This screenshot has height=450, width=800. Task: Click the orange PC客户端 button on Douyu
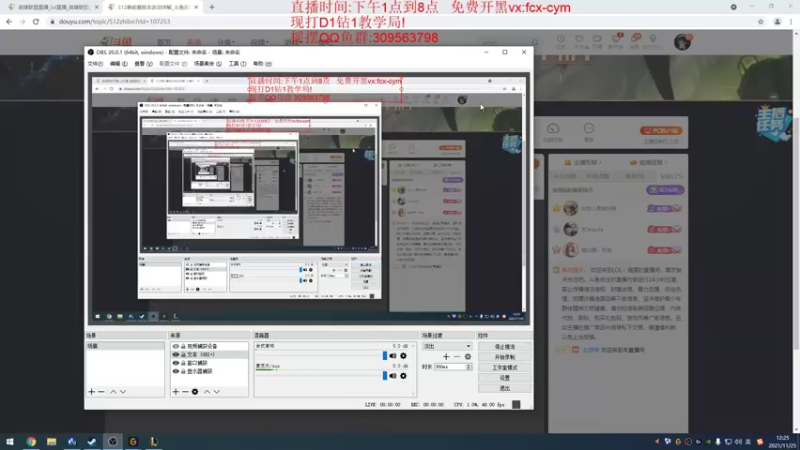661,131
